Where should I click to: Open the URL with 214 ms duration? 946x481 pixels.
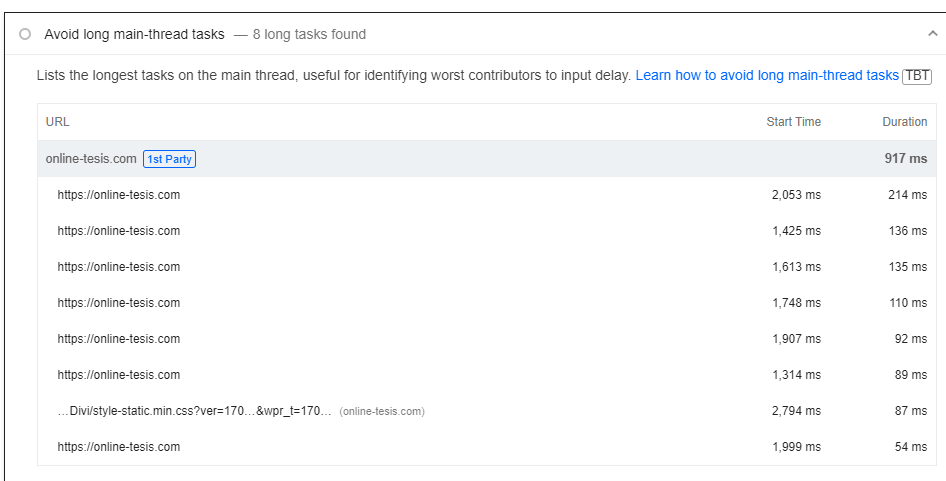point(119,195)
